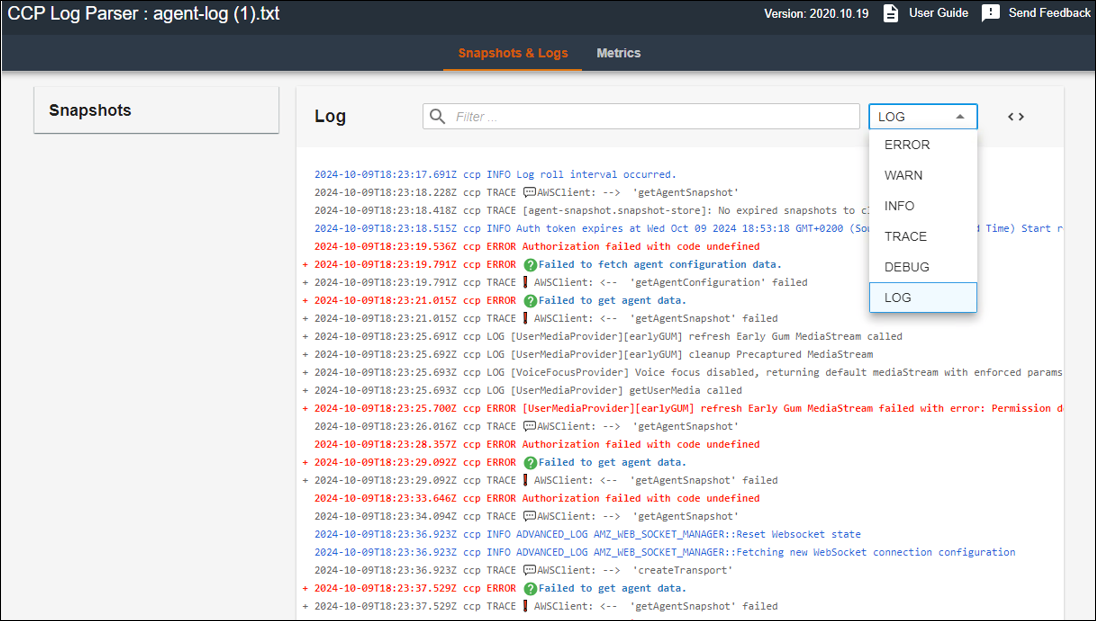Choose WARN in the level dropdown list

(x=902, y=175)
